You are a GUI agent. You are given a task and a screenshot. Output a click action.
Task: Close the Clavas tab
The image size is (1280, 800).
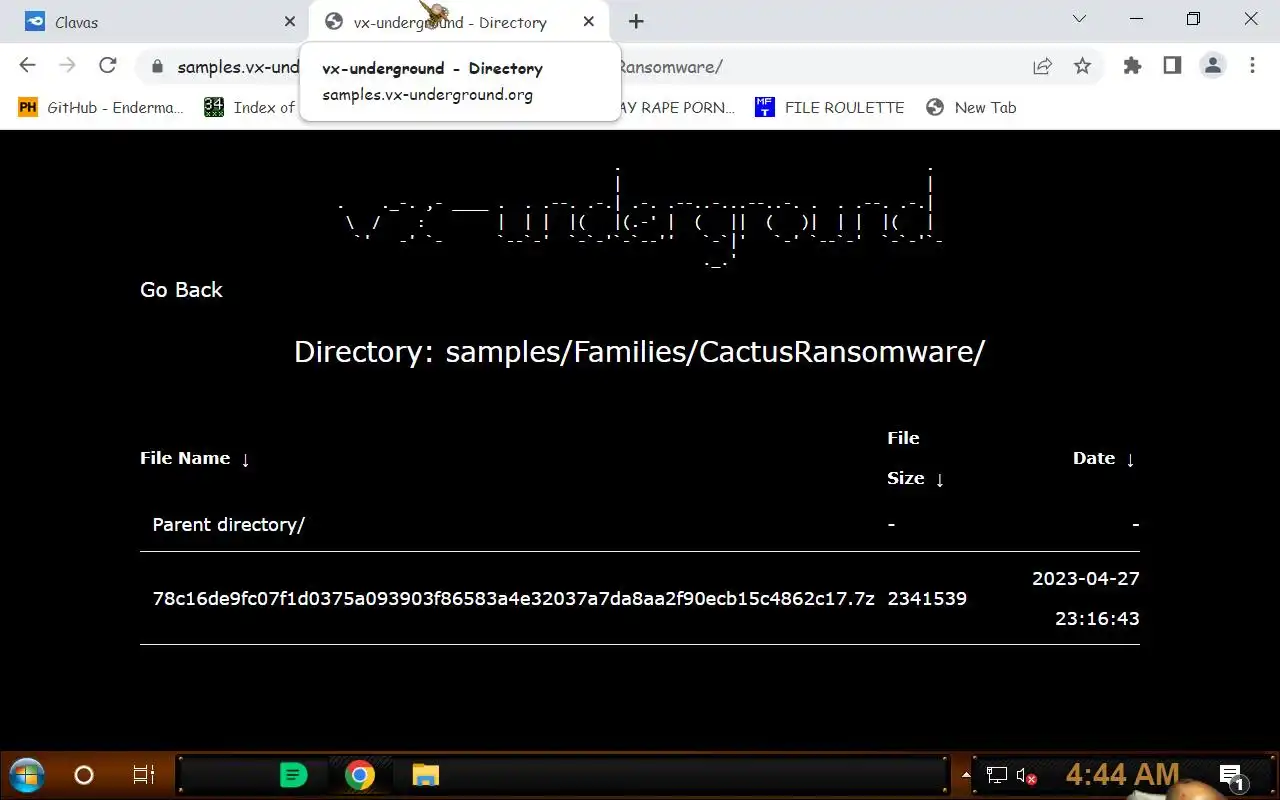(290, 21)
